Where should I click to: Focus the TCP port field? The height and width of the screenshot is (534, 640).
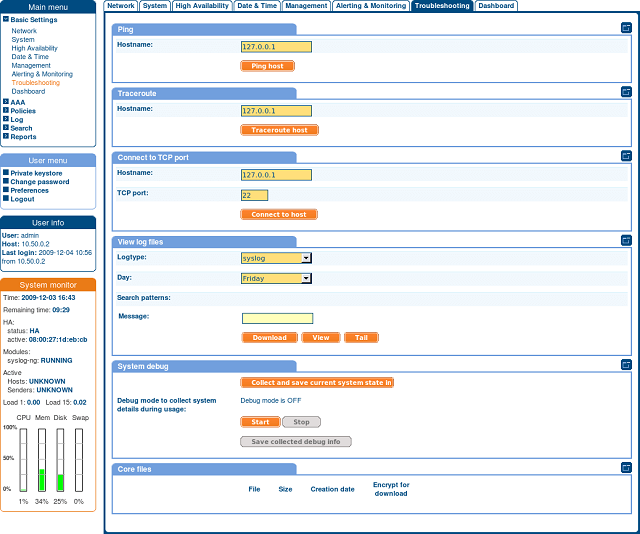pyautogui.click(x=254, y=195)
